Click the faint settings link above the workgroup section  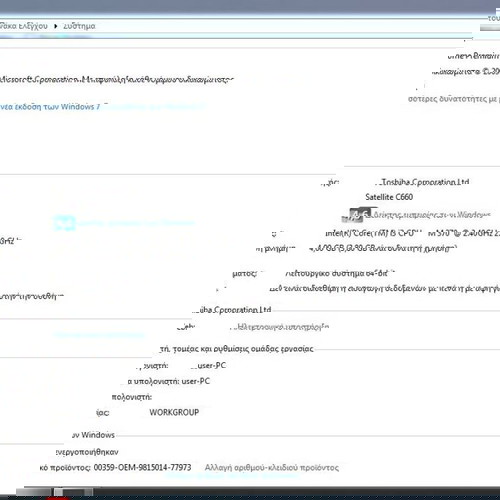tap(99, 335)
